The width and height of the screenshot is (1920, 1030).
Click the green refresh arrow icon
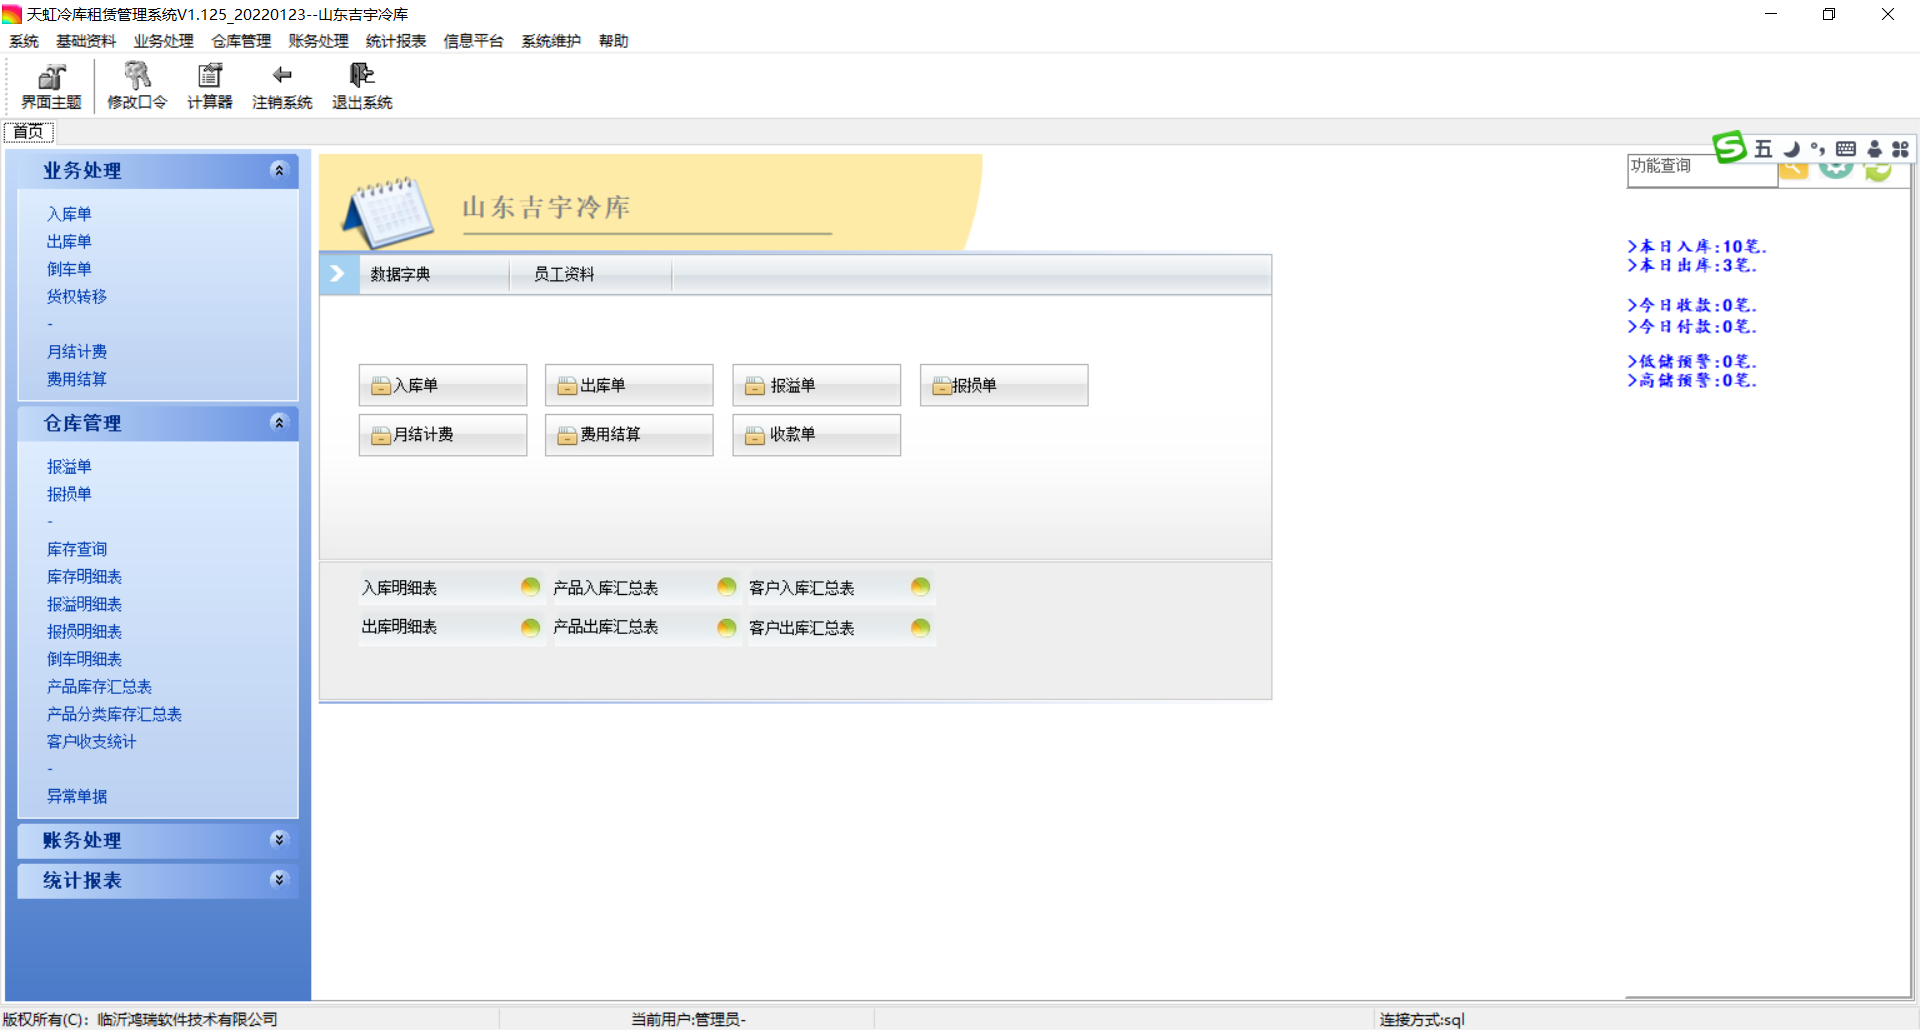point(1878,170)
